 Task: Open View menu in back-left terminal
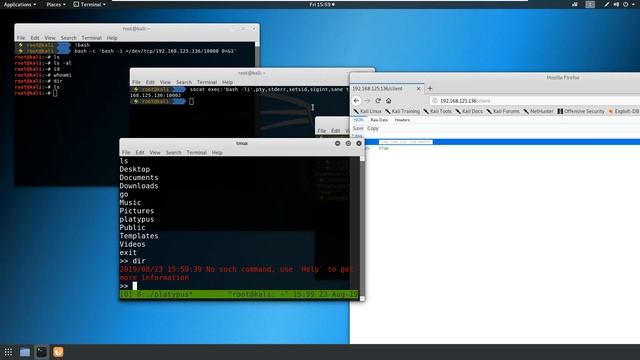point(50,38)
